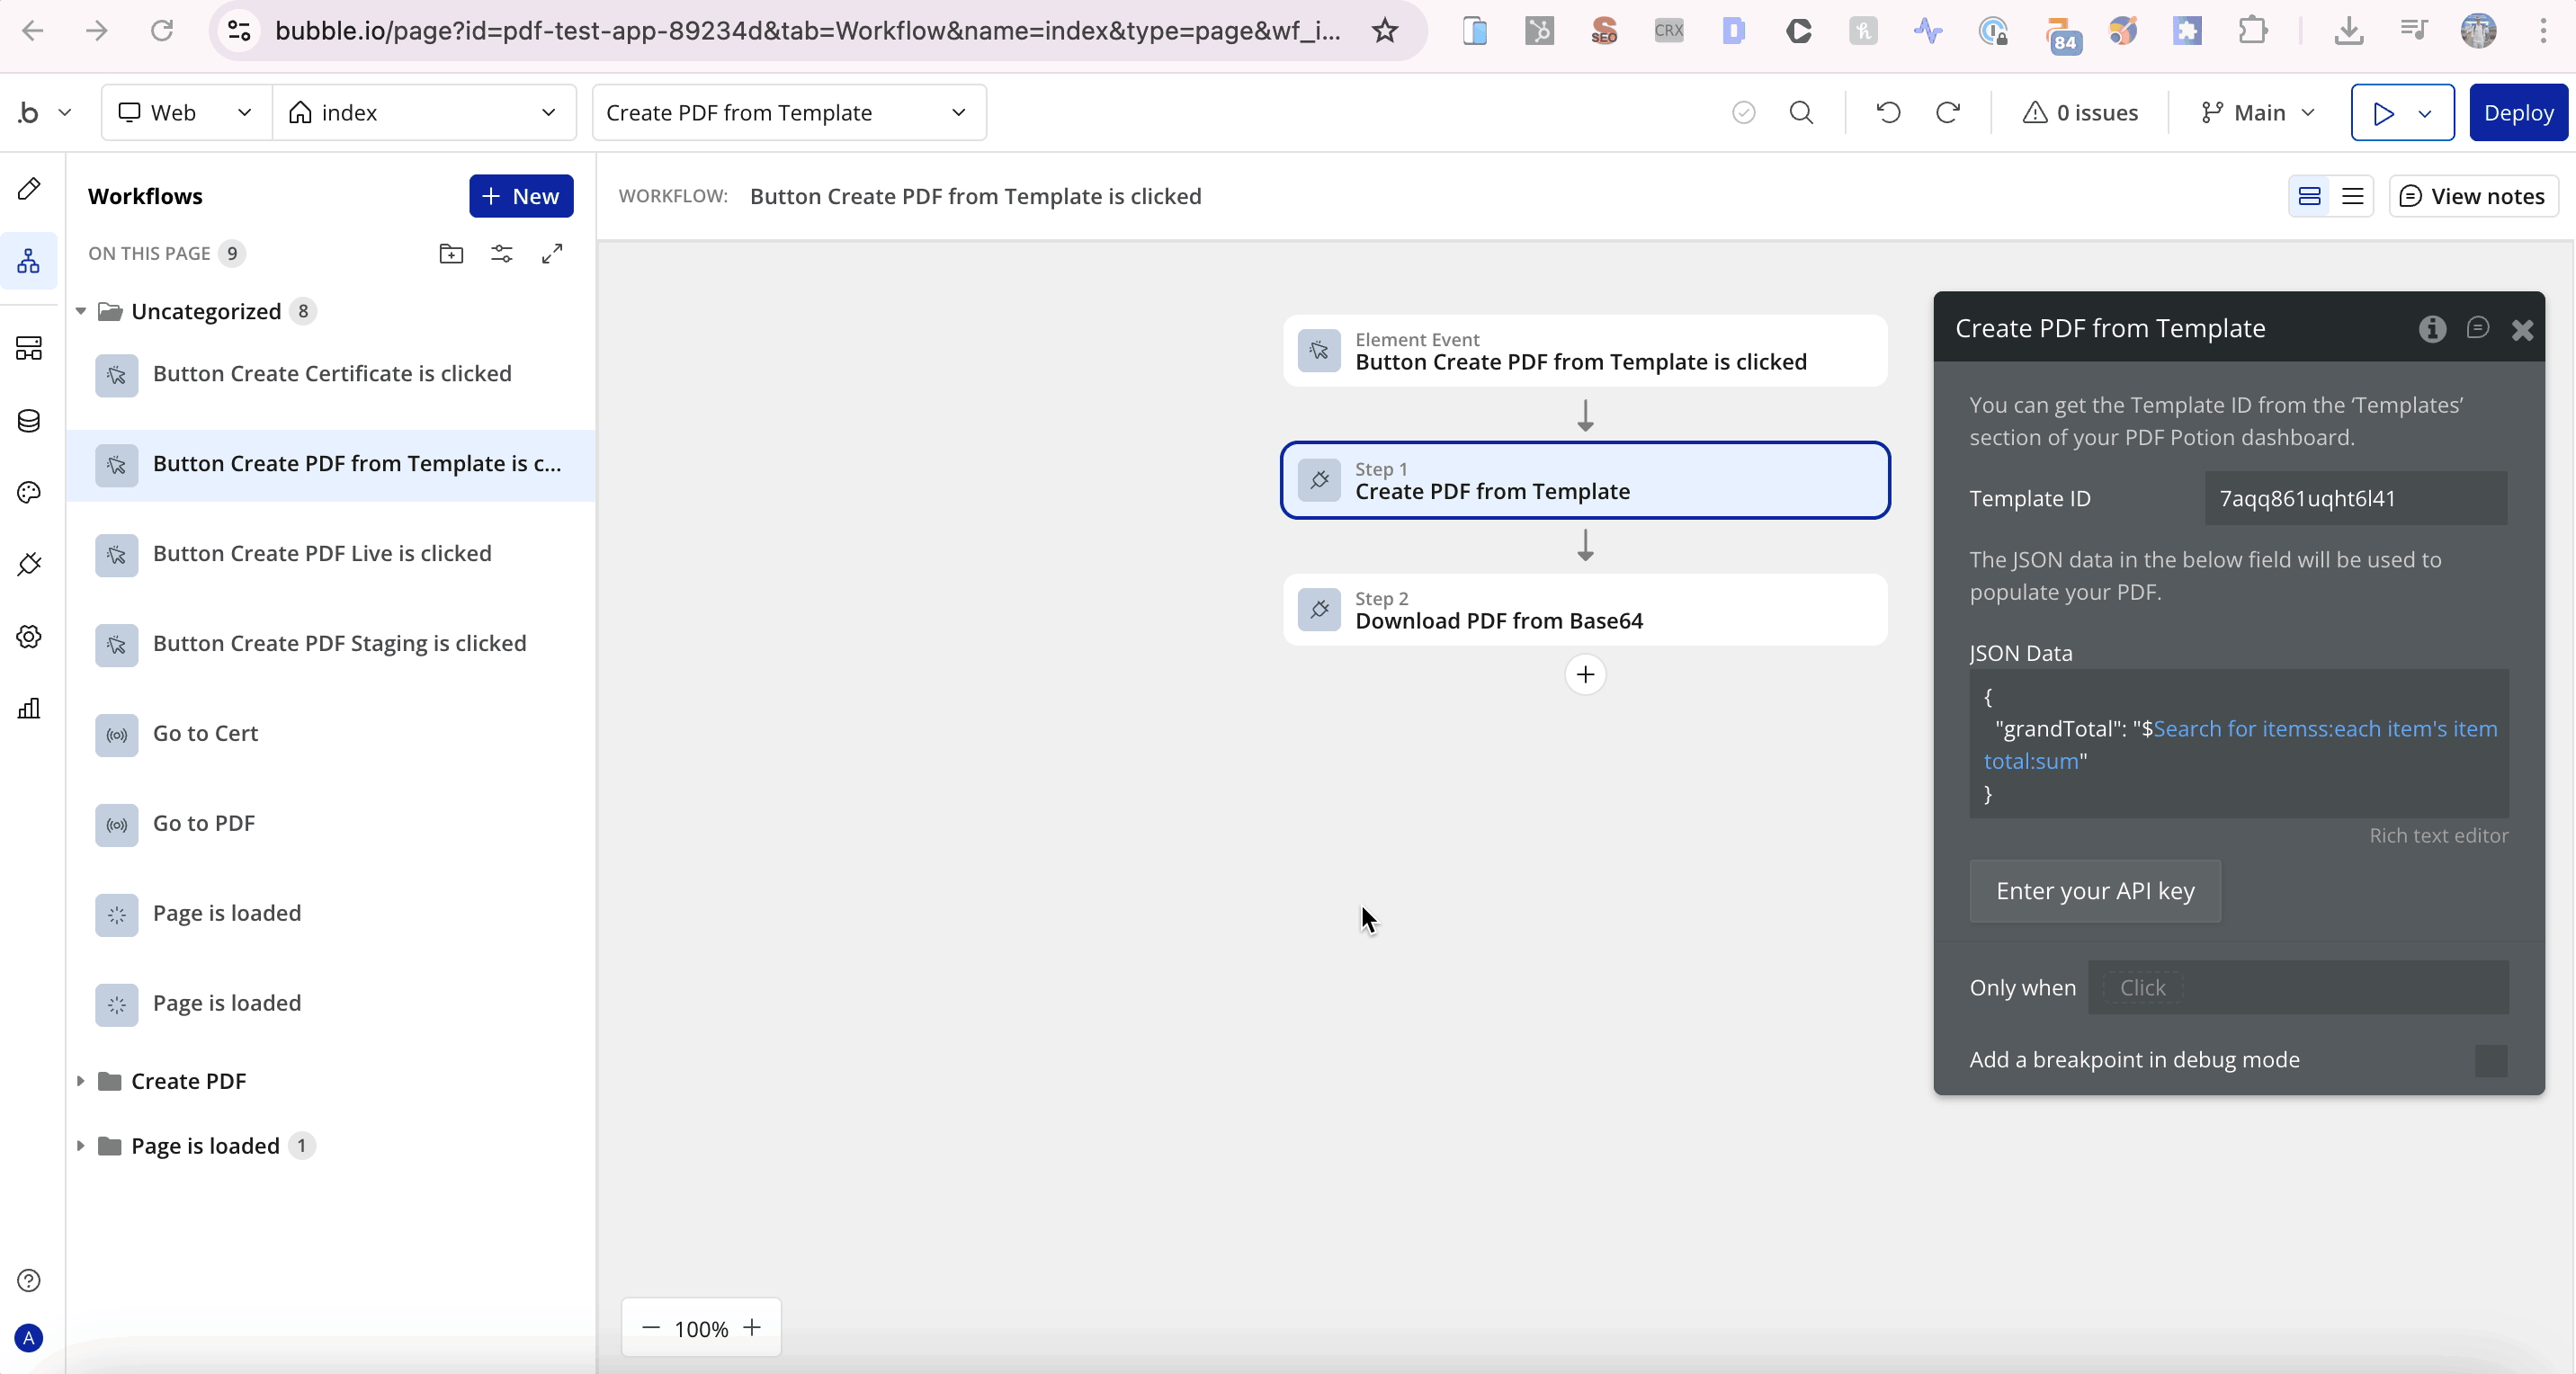Open Settings gear icon in sidebar
This screenshot has width=2576, height=1374.
[29, 637]
